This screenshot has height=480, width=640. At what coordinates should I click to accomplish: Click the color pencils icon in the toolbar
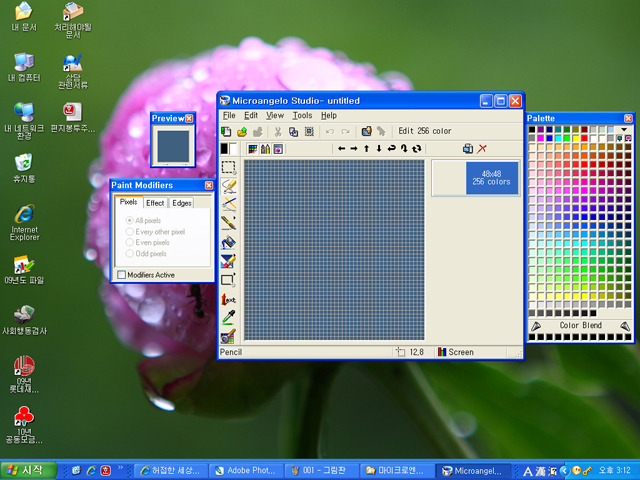[265, 149]
